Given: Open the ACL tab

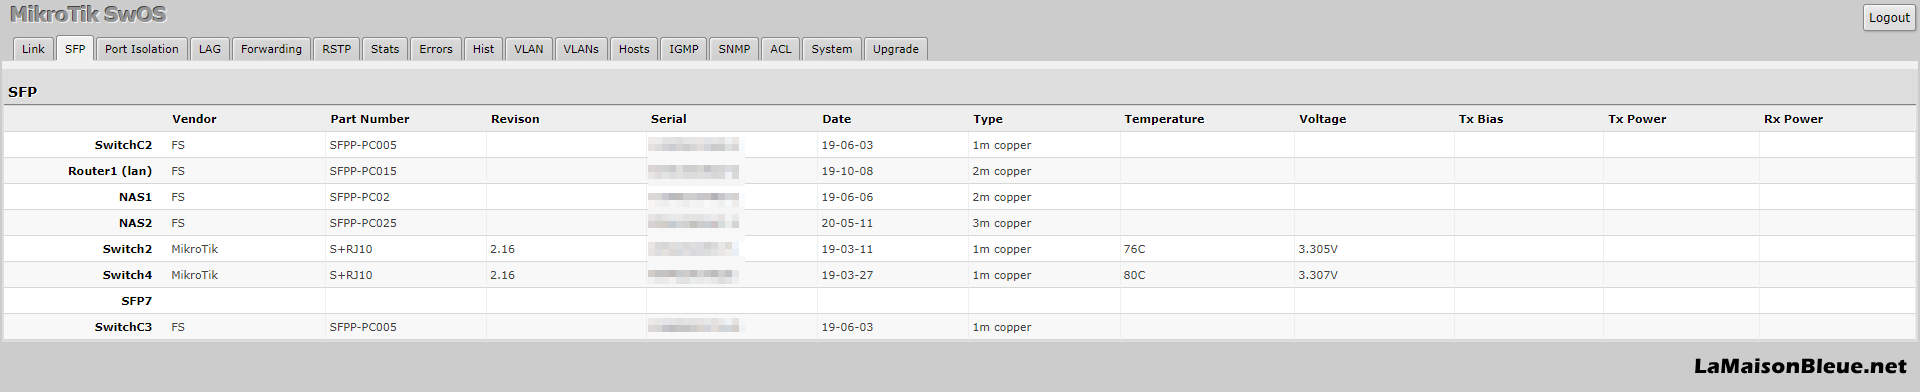Looking at the screenshot, I should [781, 49].
